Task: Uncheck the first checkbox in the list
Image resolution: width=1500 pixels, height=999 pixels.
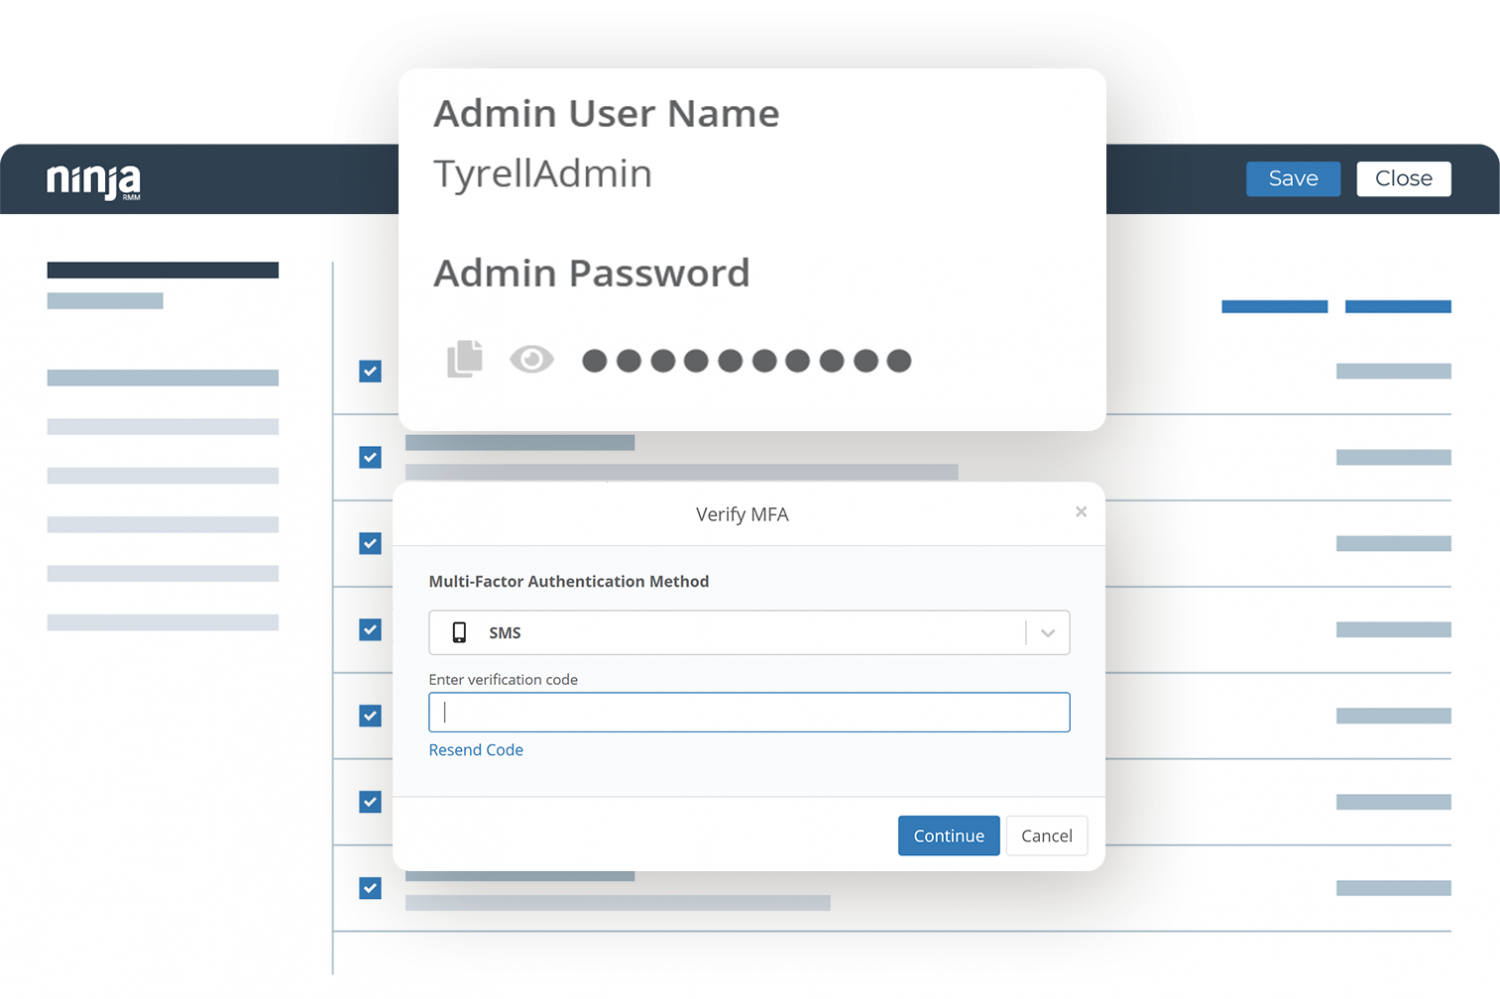Action: [x=370, y=371]
